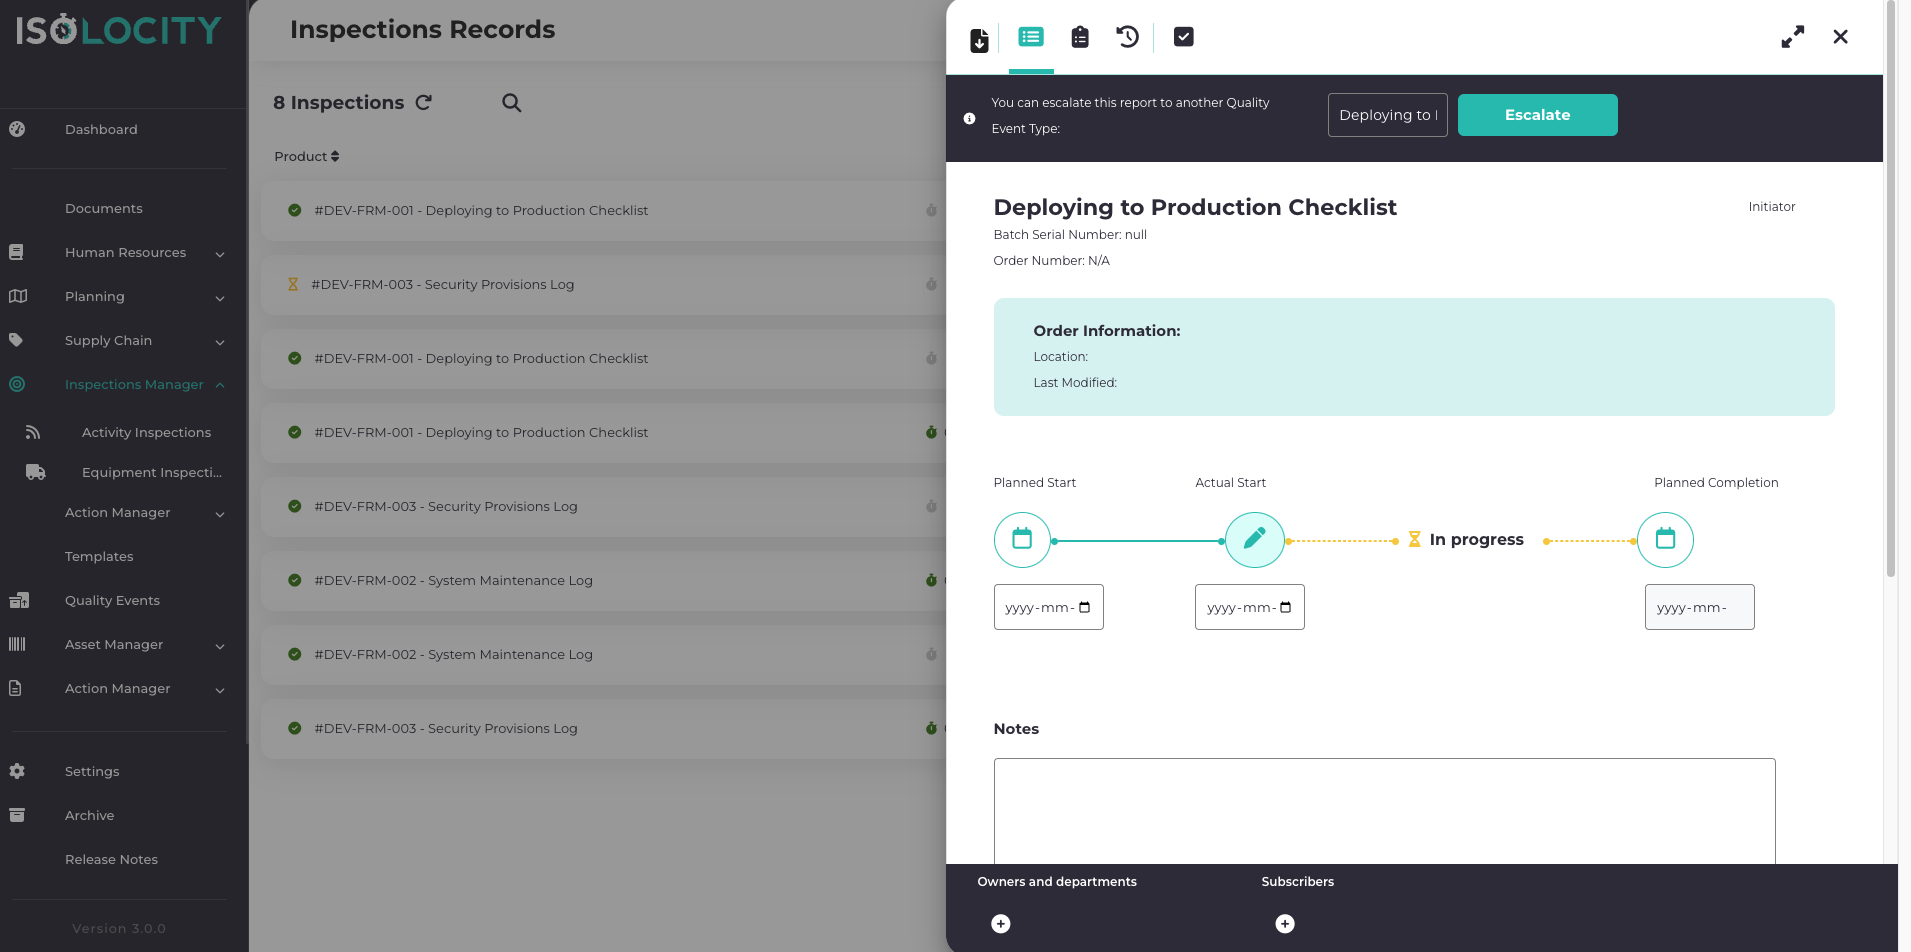View the report history icon
This screenshot has width=1911, height=952.
coord(1128,37)
